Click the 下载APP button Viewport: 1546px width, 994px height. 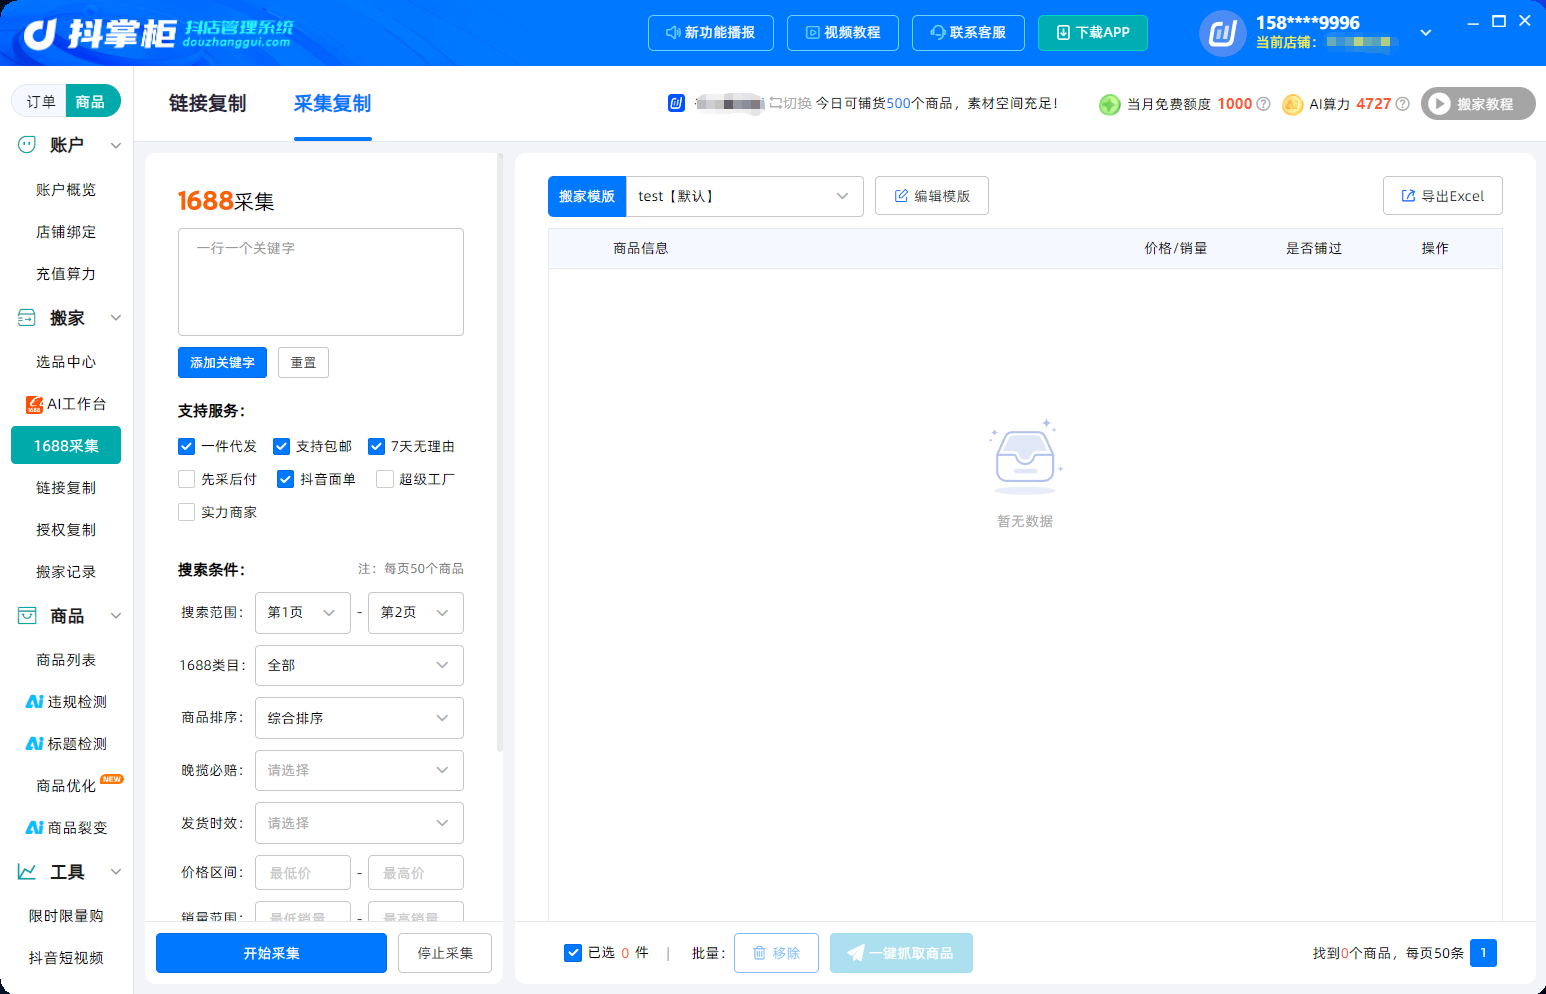click(x=1093, y=33)
